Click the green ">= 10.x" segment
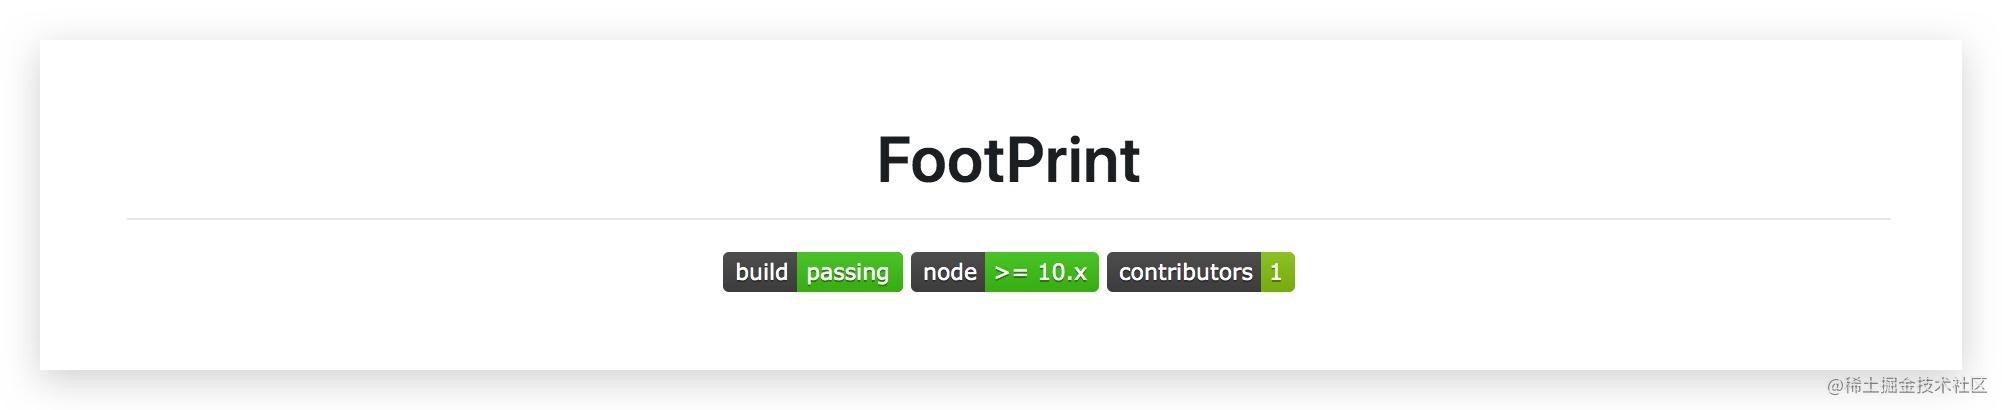Screen dimensions: 2002x410 click(1041, 272)
